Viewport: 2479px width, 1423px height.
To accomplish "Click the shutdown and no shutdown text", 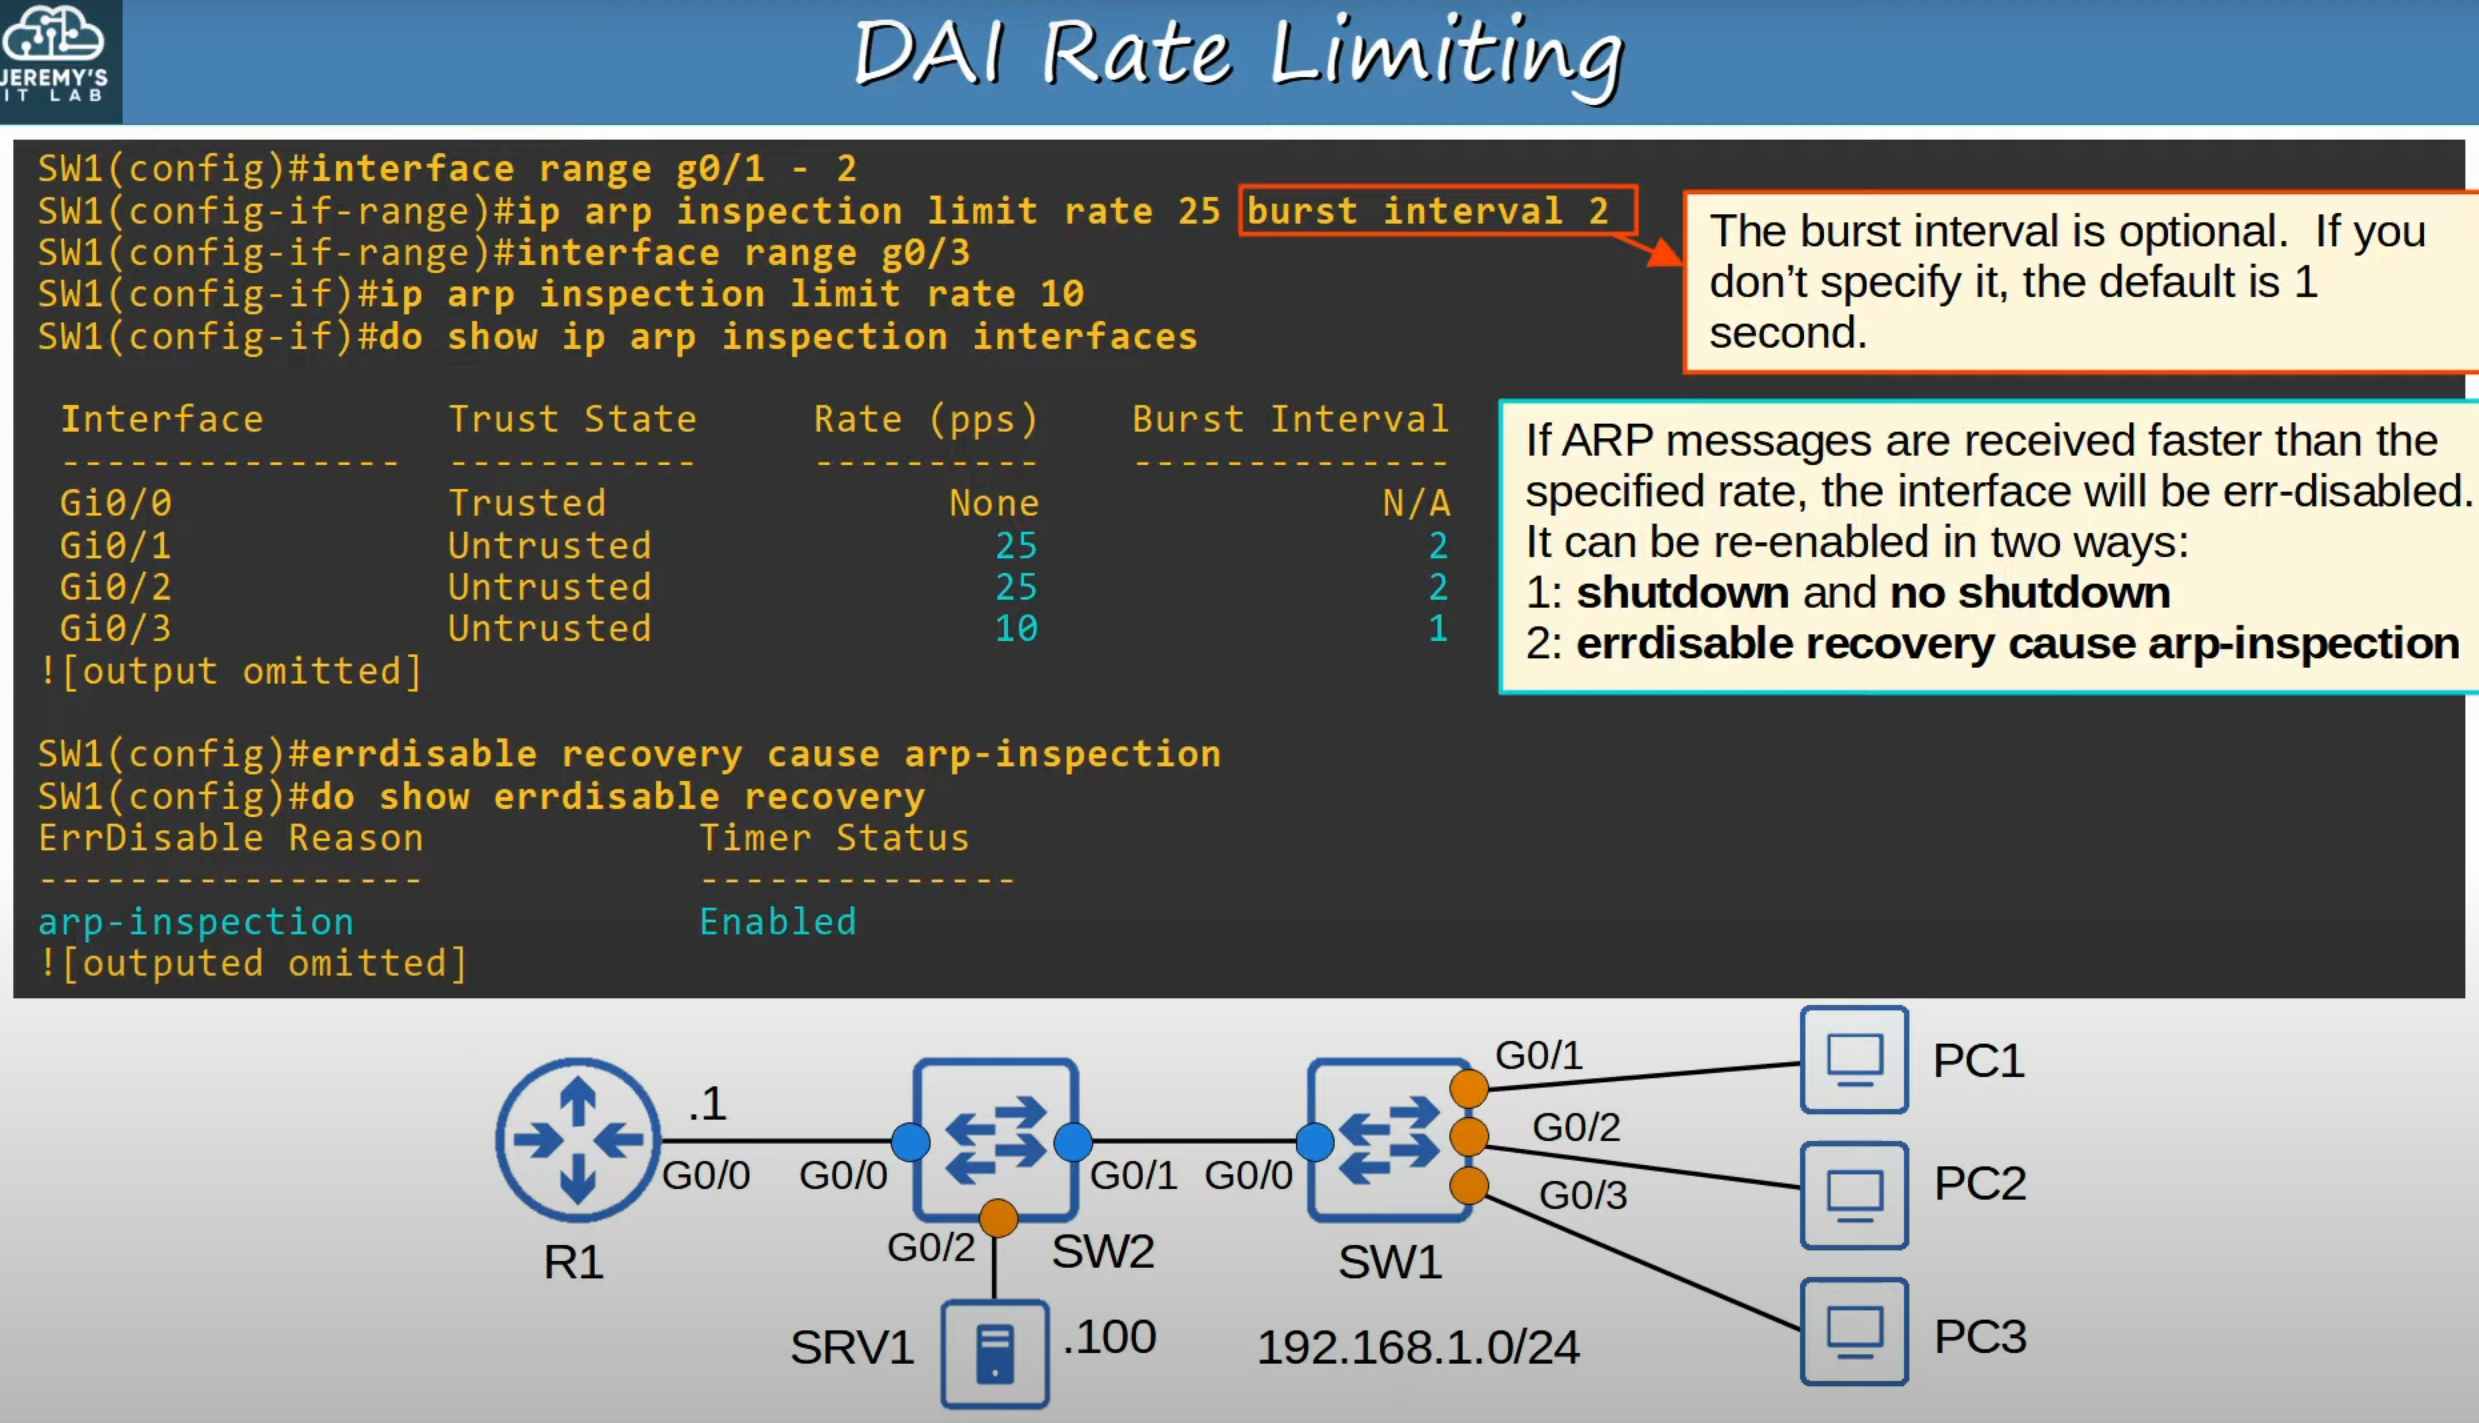I will pyautogui.click(x=1872, y=593).
